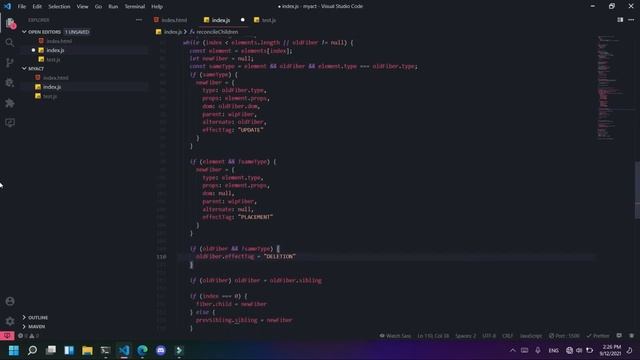640x360 pixels.
Task: Click Ln/Col cursor position in status bar
Action: point(433,336)
